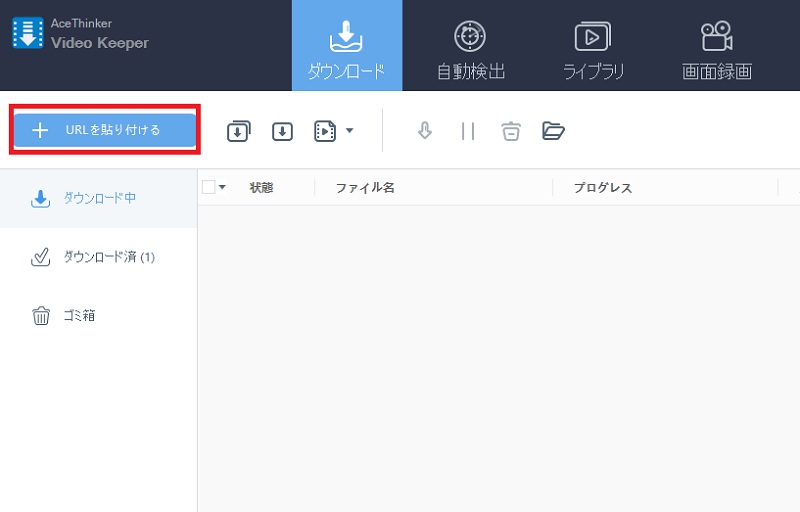Select ダウンロード中 in the sidebar
The width and height of the screenshot is (800, 512).
(98, 198)
